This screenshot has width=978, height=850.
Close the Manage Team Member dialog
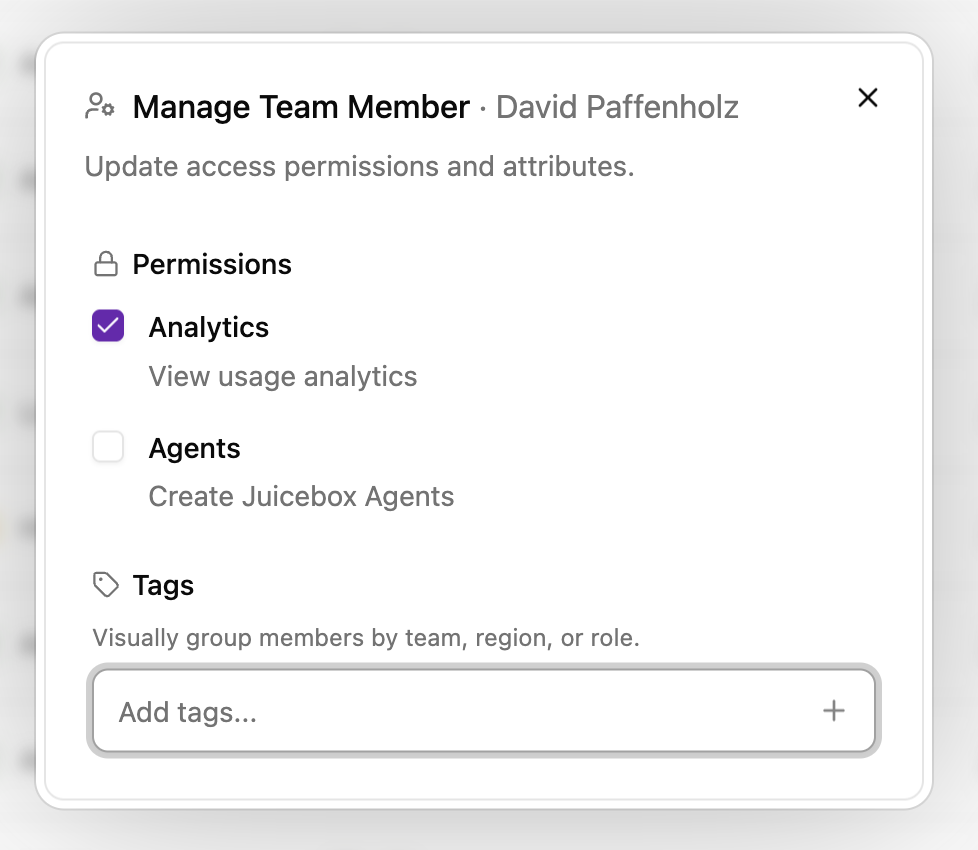coord(868,98)
